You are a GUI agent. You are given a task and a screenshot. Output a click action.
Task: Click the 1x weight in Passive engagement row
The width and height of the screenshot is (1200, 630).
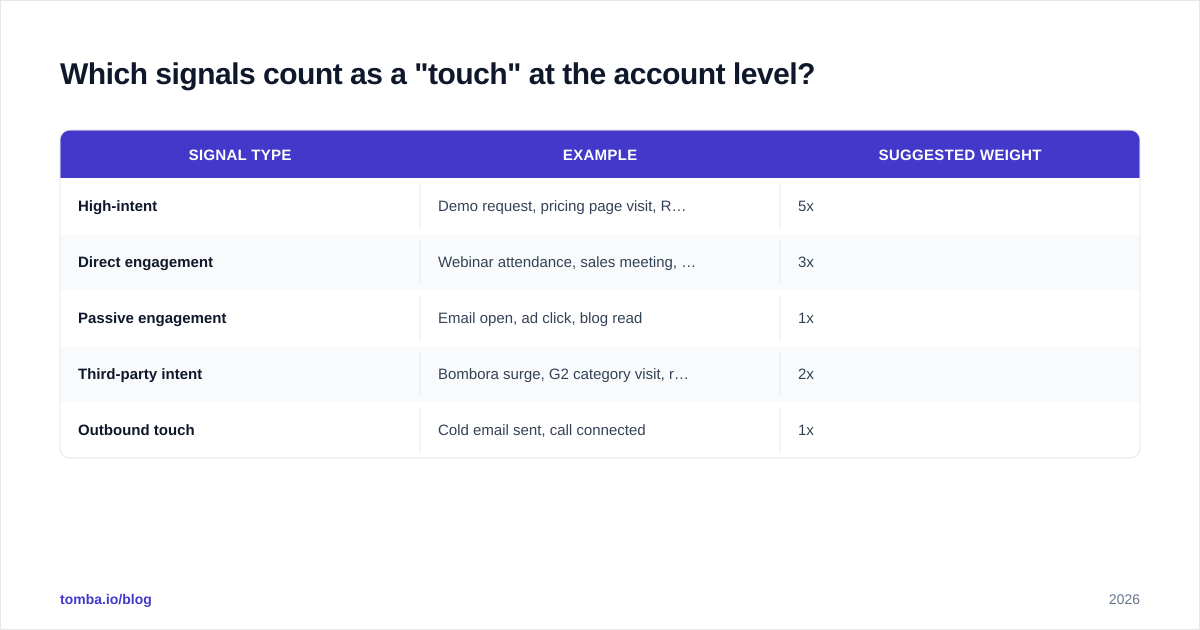(806, 318)
